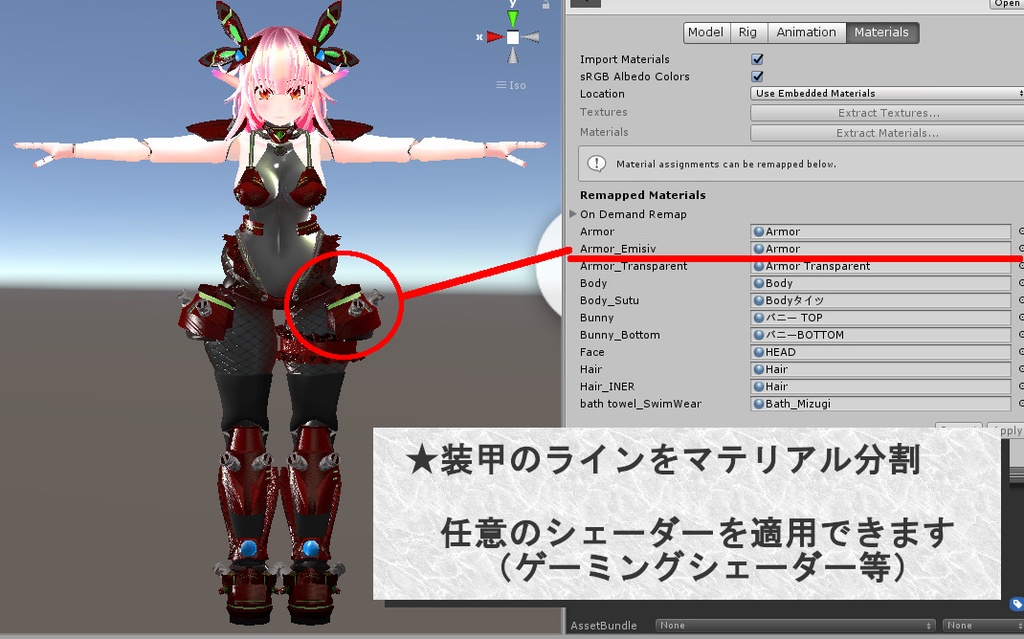This screenshot has height=639, width=1024.
Task: Uncheck sRGB Albedo Colors
Action: coord(758,76)
